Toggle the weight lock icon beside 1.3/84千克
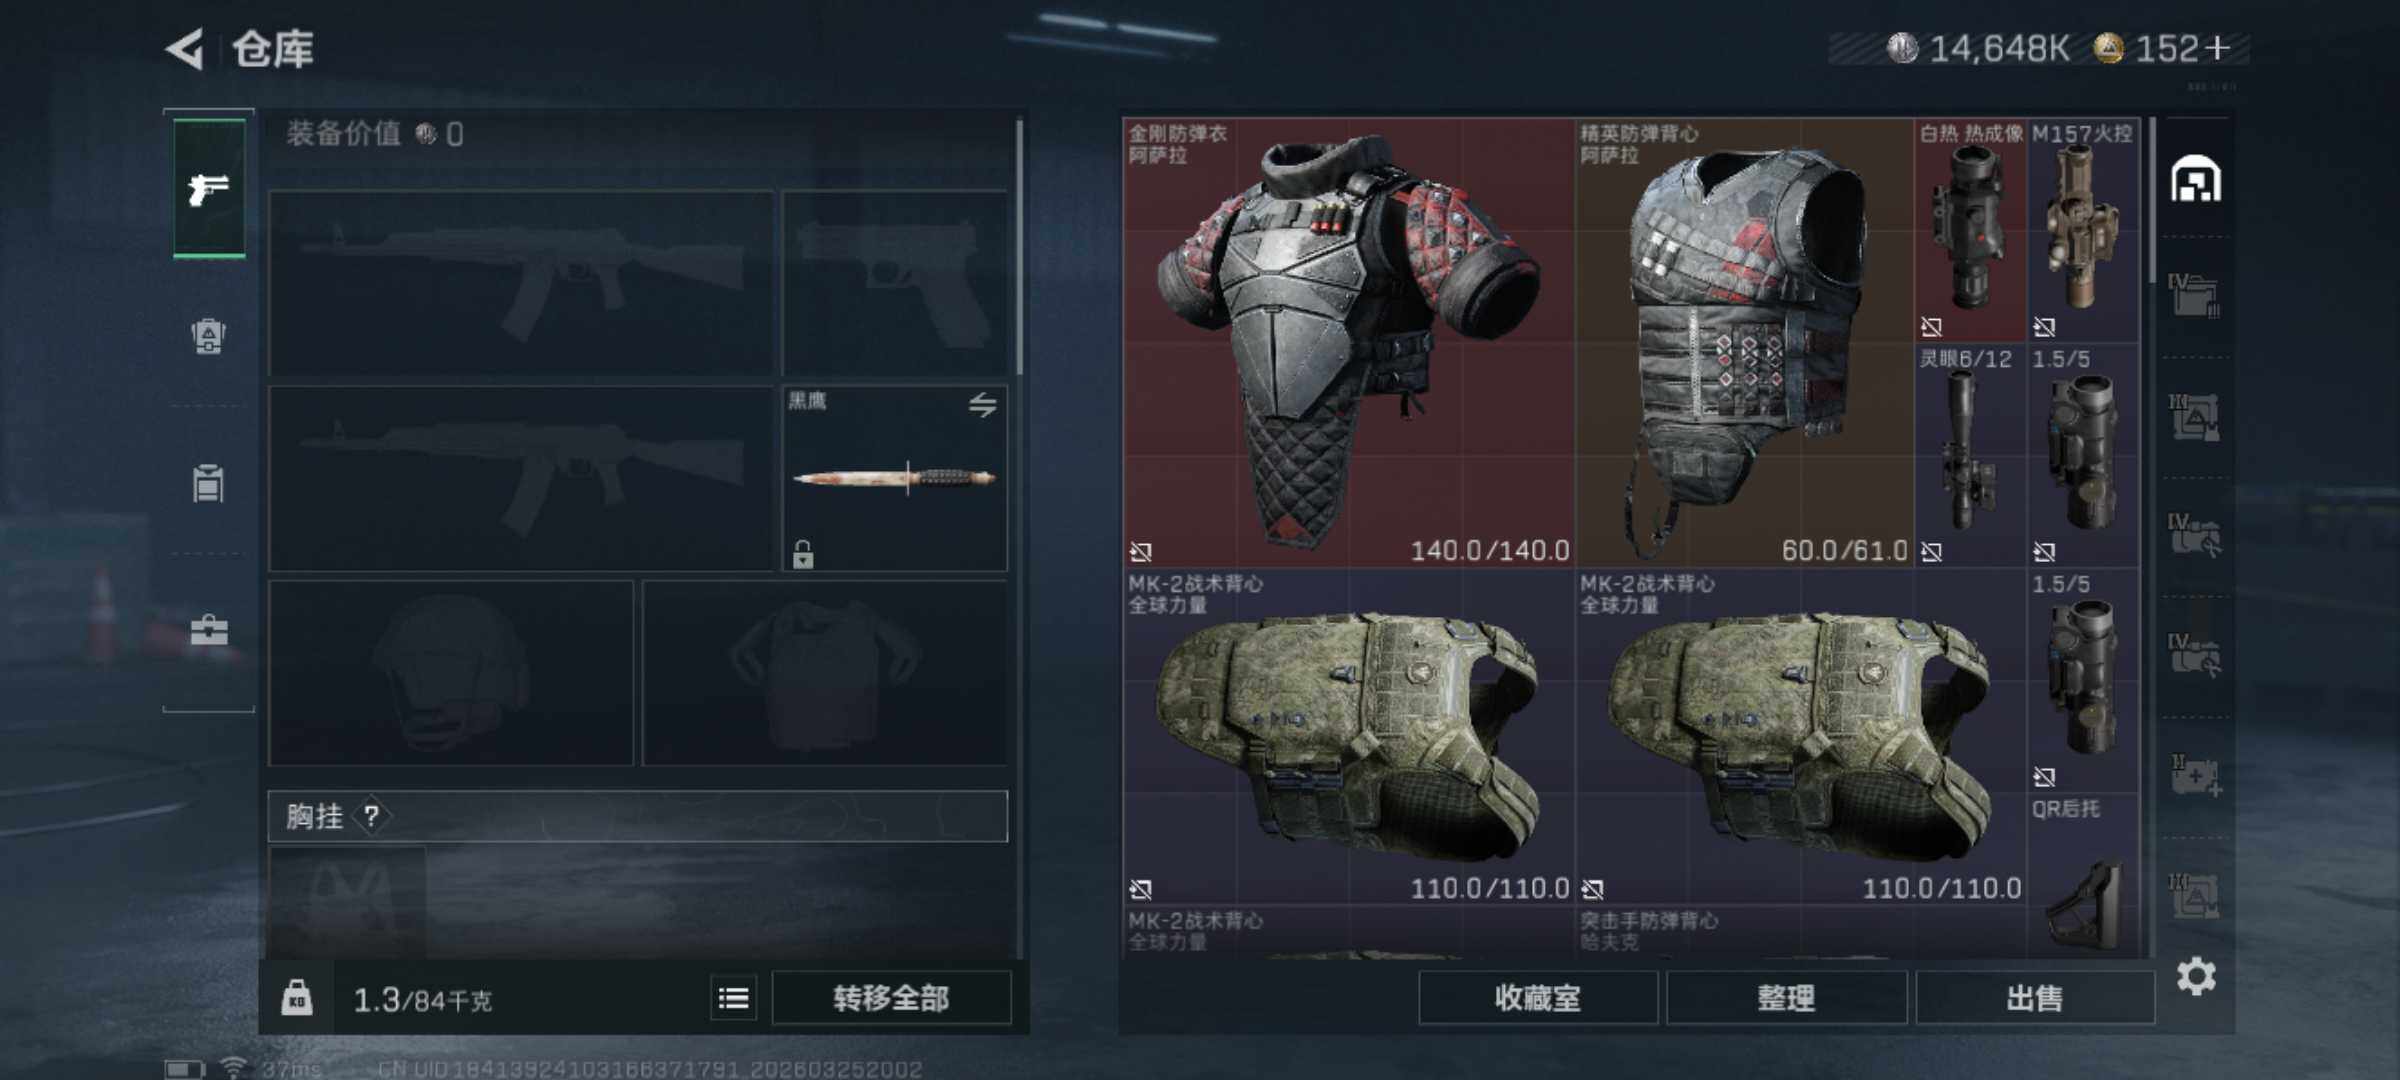 297,998
